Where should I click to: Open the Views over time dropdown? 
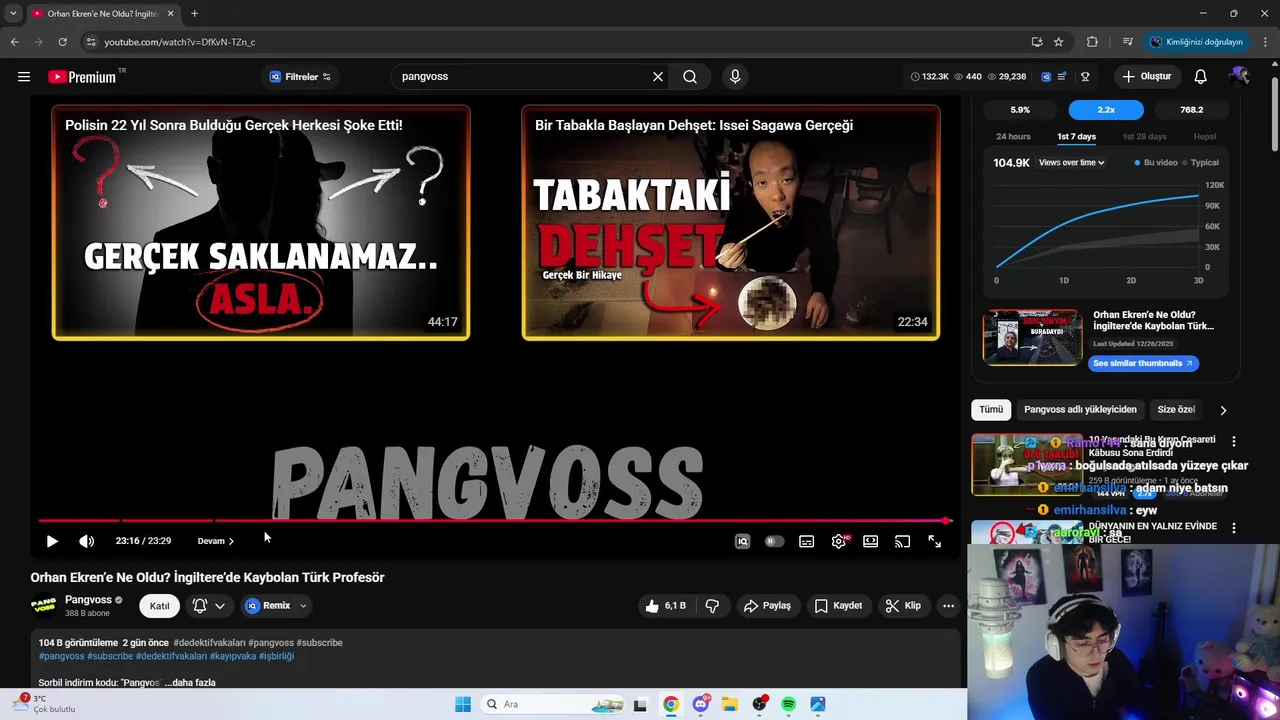coord(1071,163)
